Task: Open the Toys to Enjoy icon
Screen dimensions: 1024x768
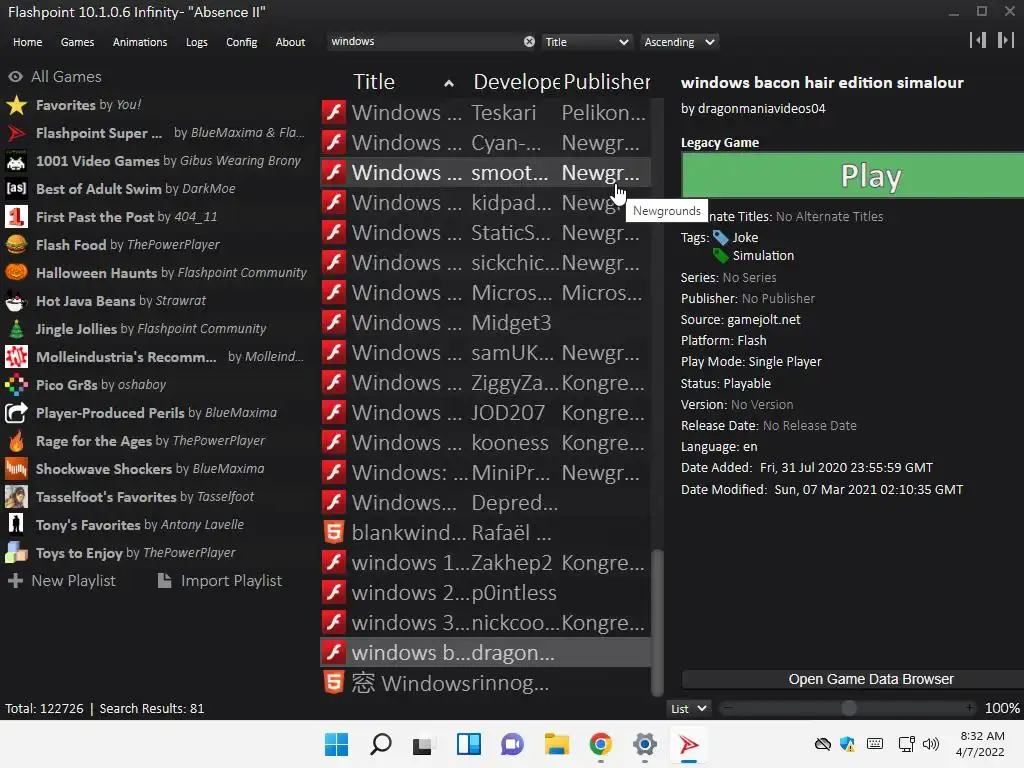Action: [x=16, y=553]
